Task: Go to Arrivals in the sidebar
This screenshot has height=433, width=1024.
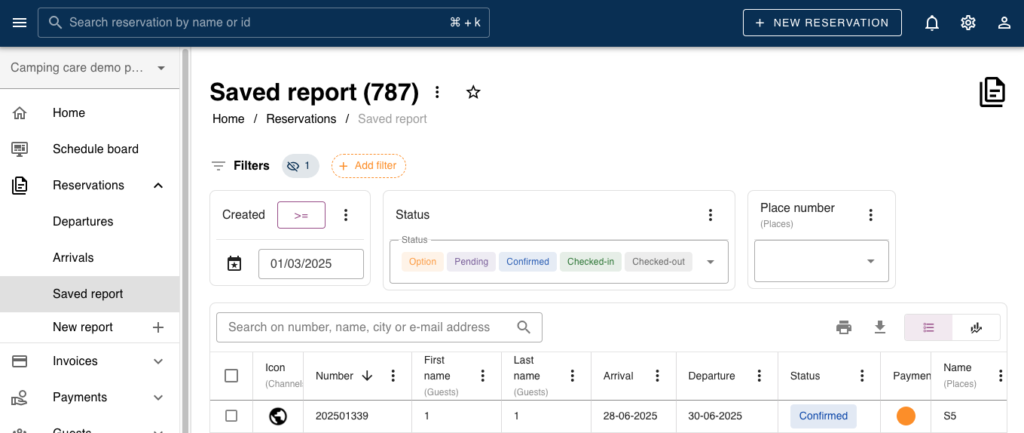Action: pyautogui.click(x=73, y=257)
